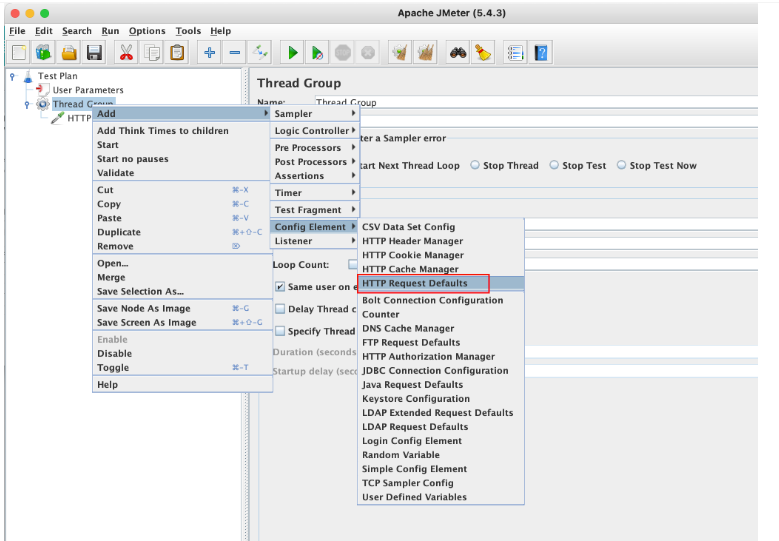Click the Cut scissors icon
This screenshot has width=779, height=541.
[127, 52]
